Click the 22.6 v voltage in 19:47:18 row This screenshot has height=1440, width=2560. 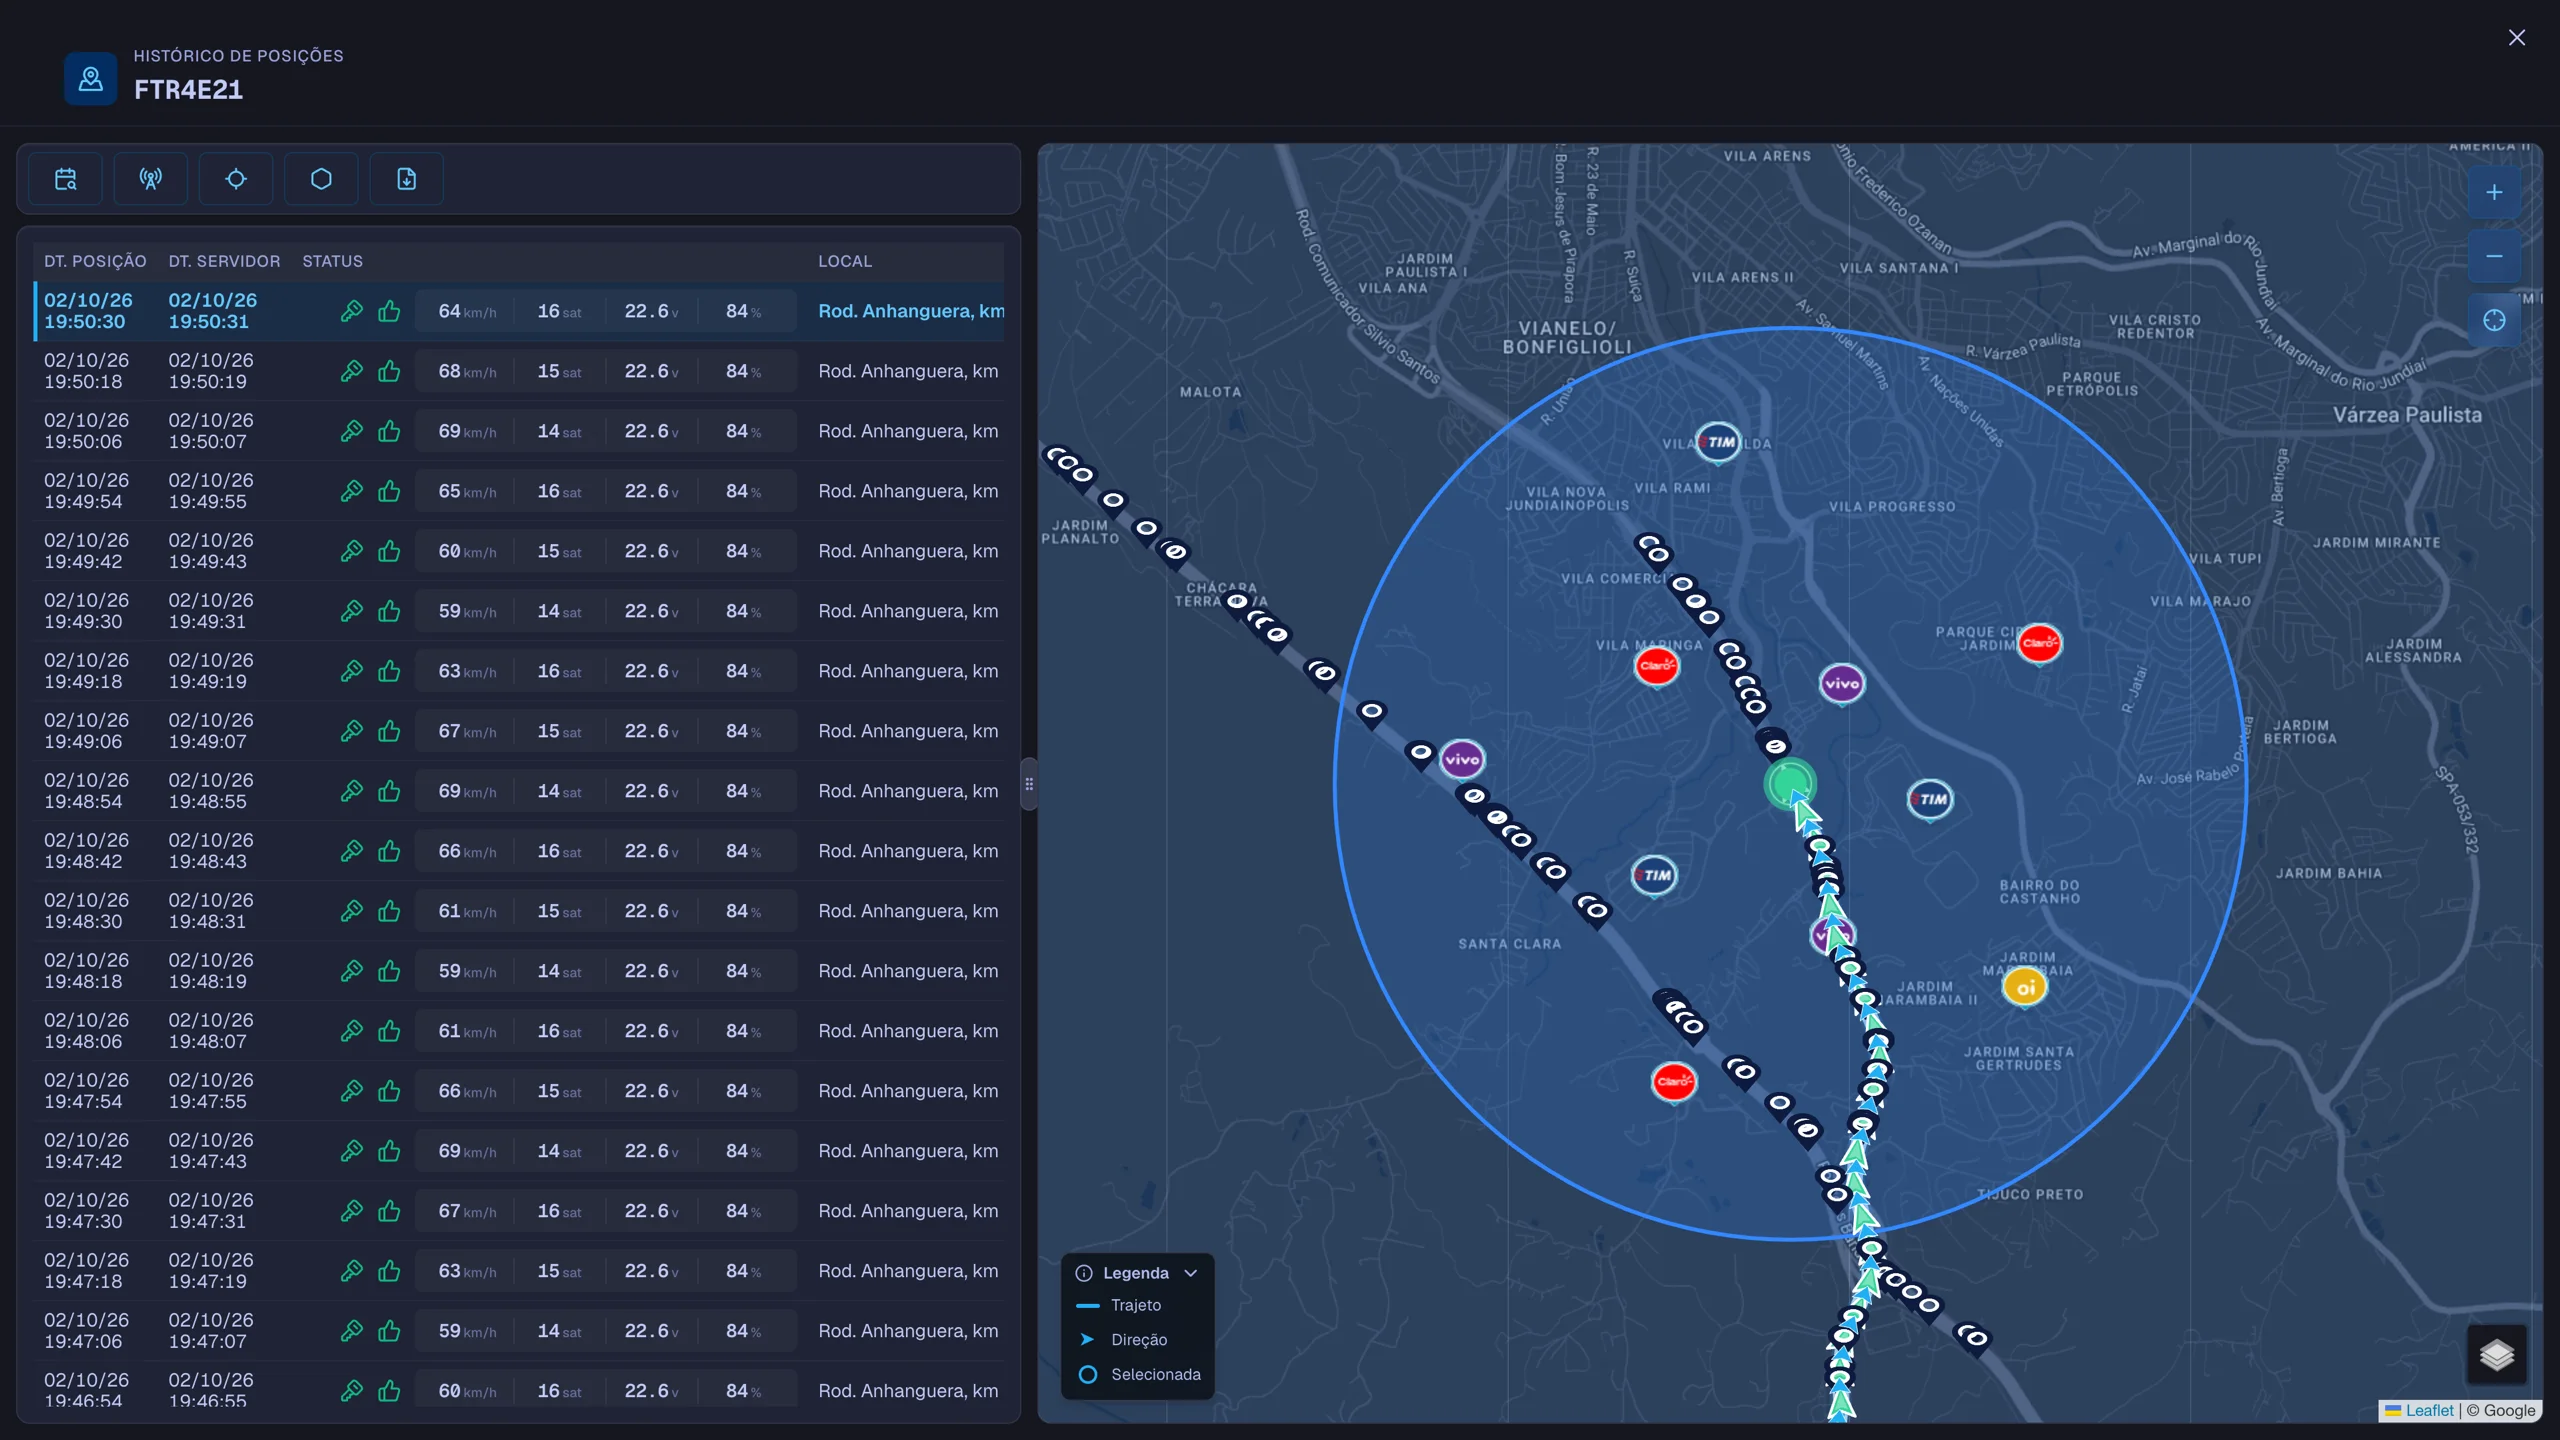(652, 1271)
